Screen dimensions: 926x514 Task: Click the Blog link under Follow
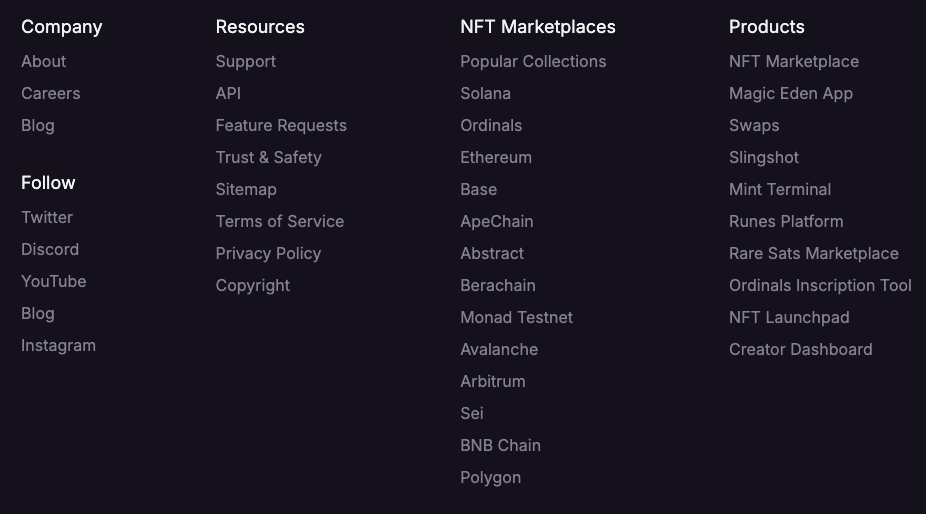point(38,313)
